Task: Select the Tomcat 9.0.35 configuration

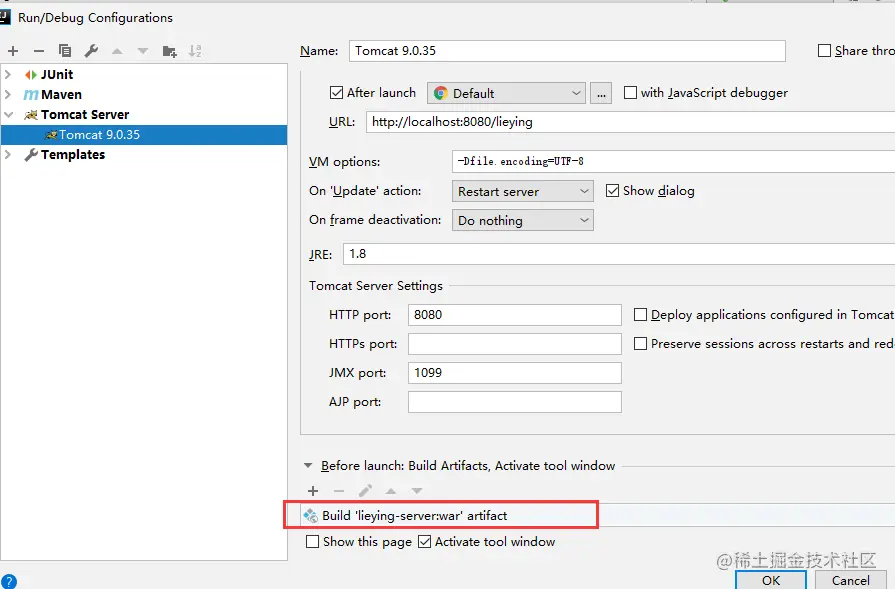Action: click(x=144, y=135)
